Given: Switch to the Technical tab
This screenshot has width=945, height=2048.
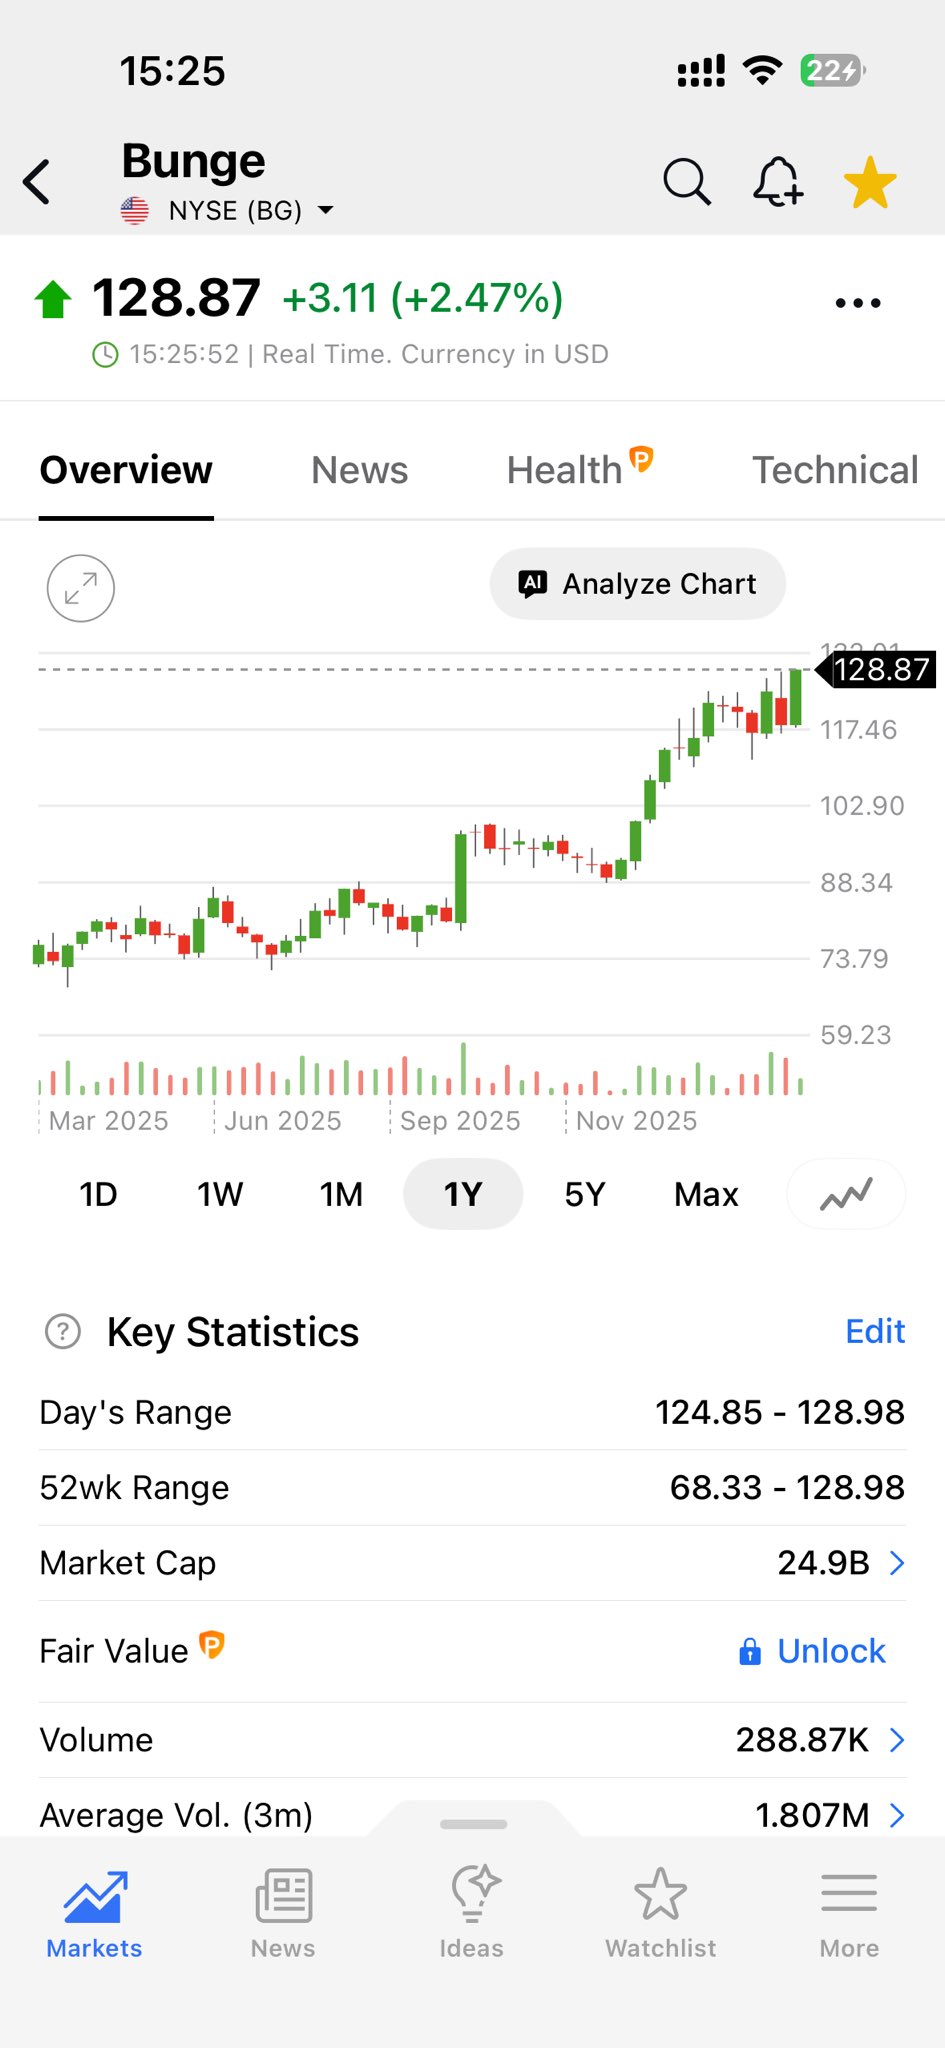Looking at the screenshot, I should [835, 470].
